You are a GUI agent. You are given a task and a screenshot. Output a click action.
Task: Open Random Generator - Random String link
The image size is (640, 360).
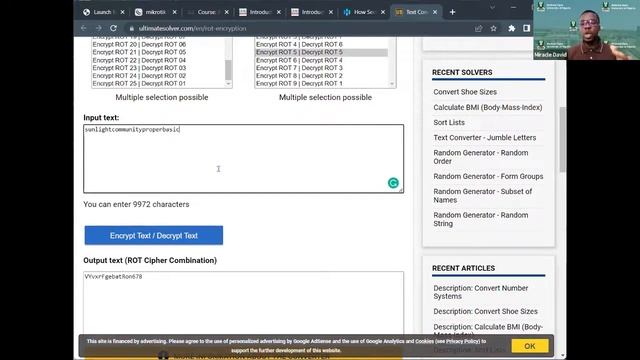[x=481, y=219]
